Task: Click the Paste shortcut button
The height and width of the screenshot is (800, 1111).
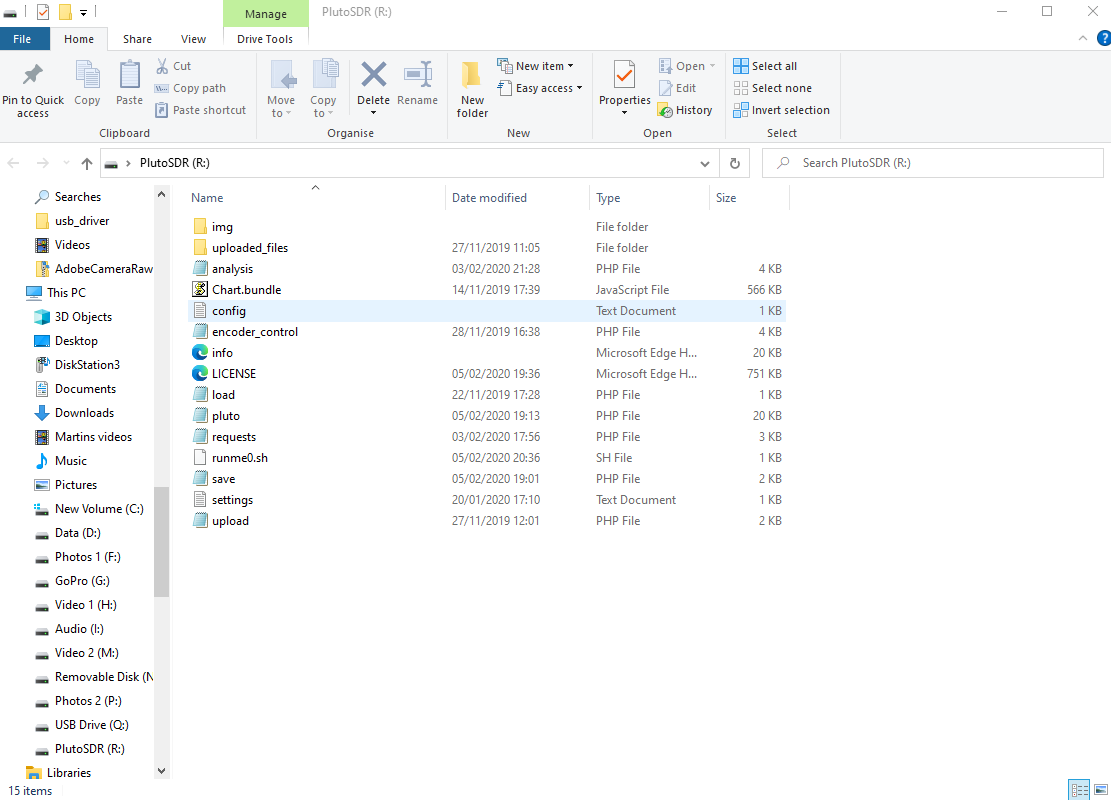Action: coord(201,110)
